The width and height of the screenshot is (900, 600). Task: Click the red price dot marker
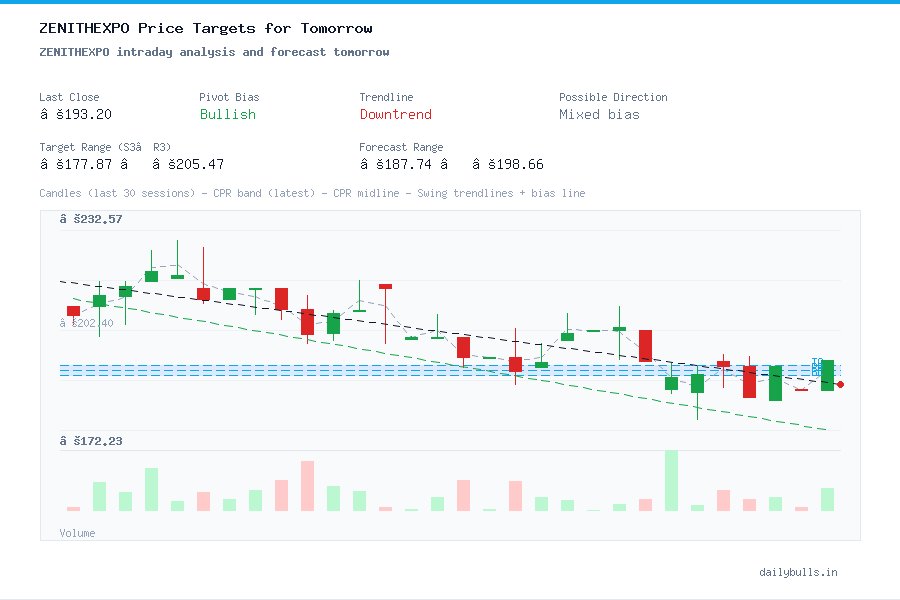pyautogui.click(x=840, y=383)
